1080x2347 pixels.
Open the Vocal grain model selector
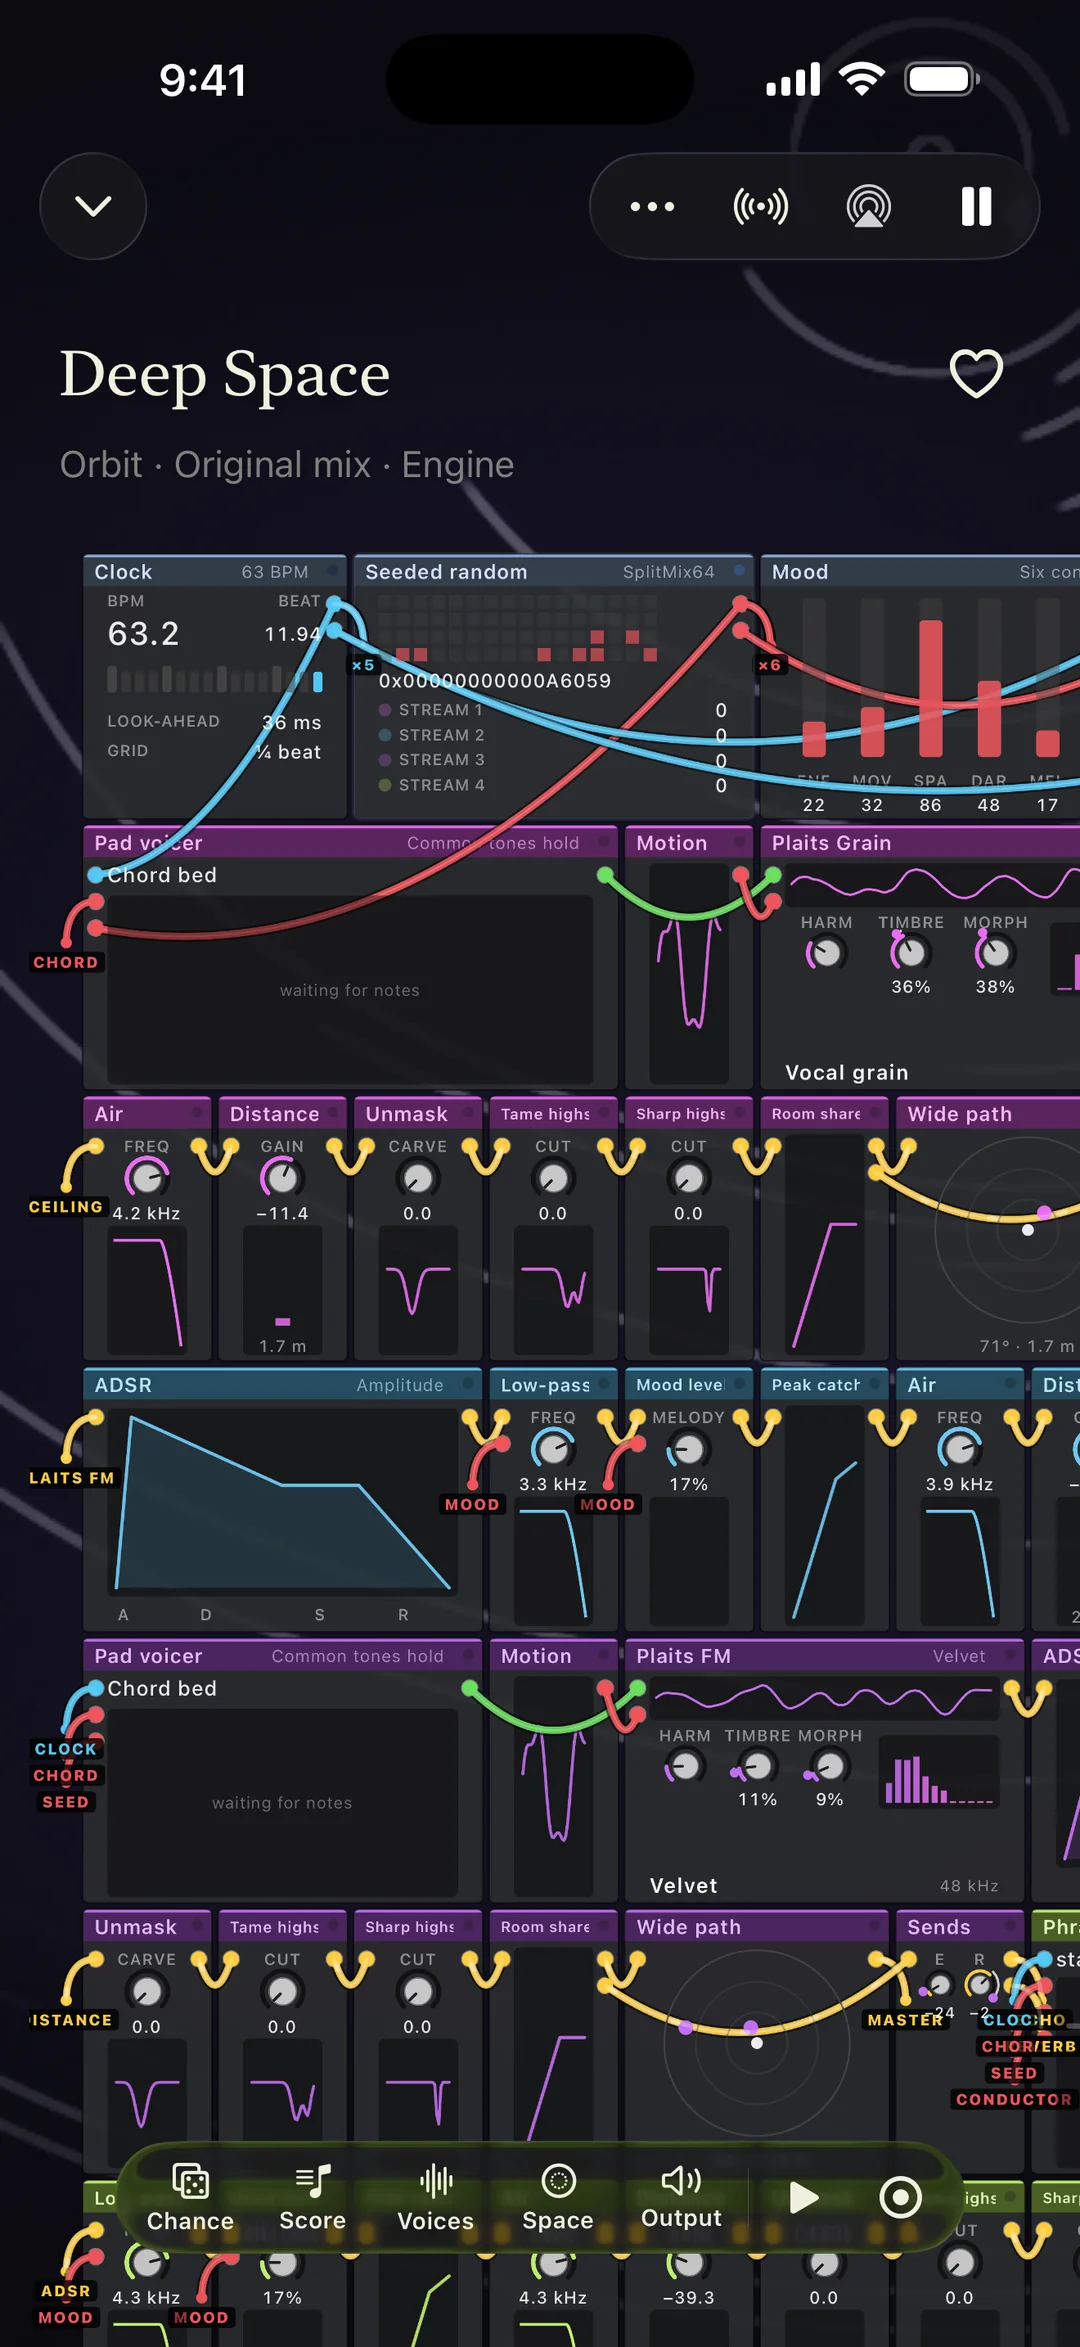847,1072
